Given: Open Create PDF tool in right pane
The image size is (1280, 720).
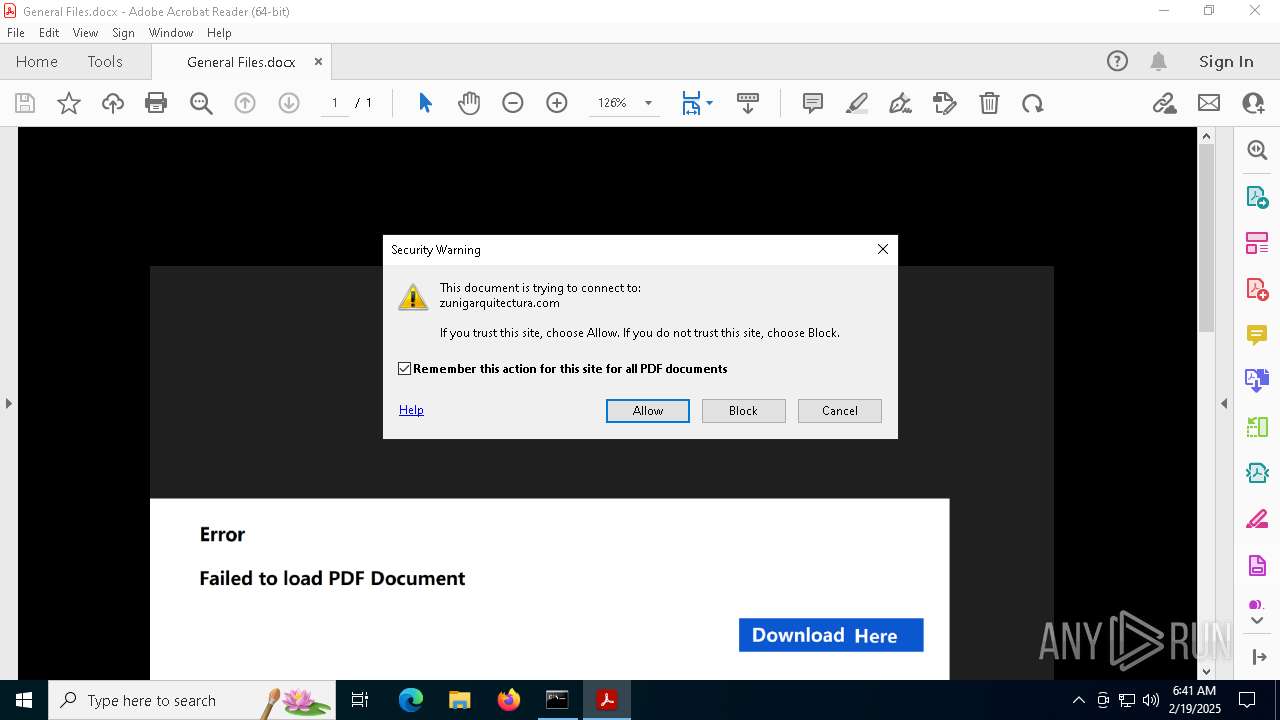Looking at the screenshot, I should [x=1257, y=288].
